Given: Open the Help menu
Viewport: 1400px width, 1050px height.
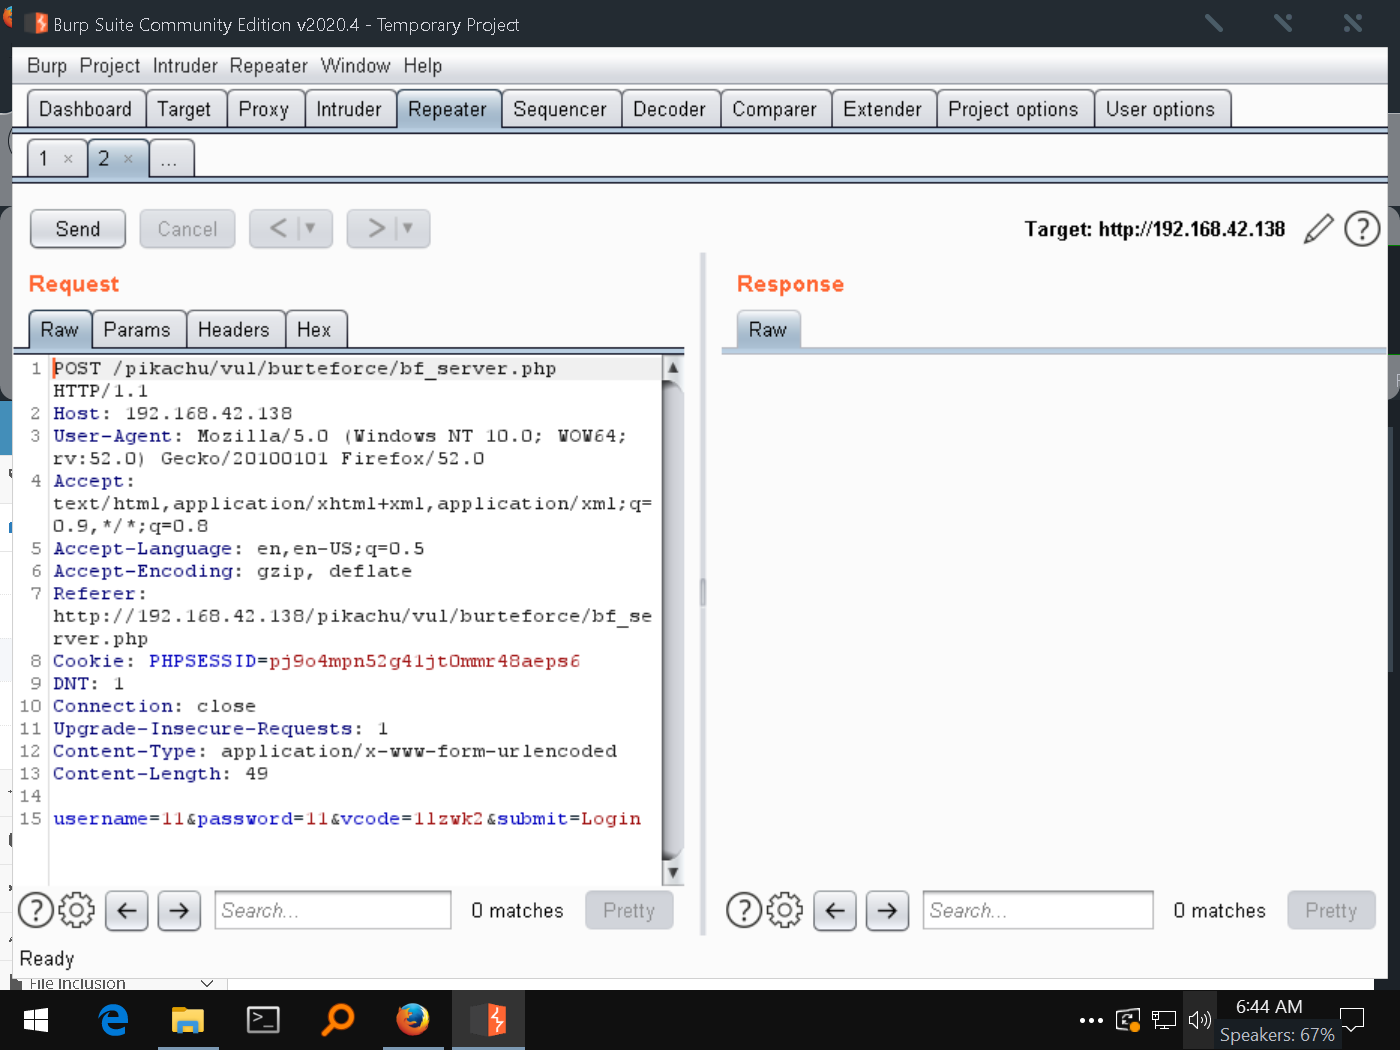Looking at the screenshot, I should 423,66.
